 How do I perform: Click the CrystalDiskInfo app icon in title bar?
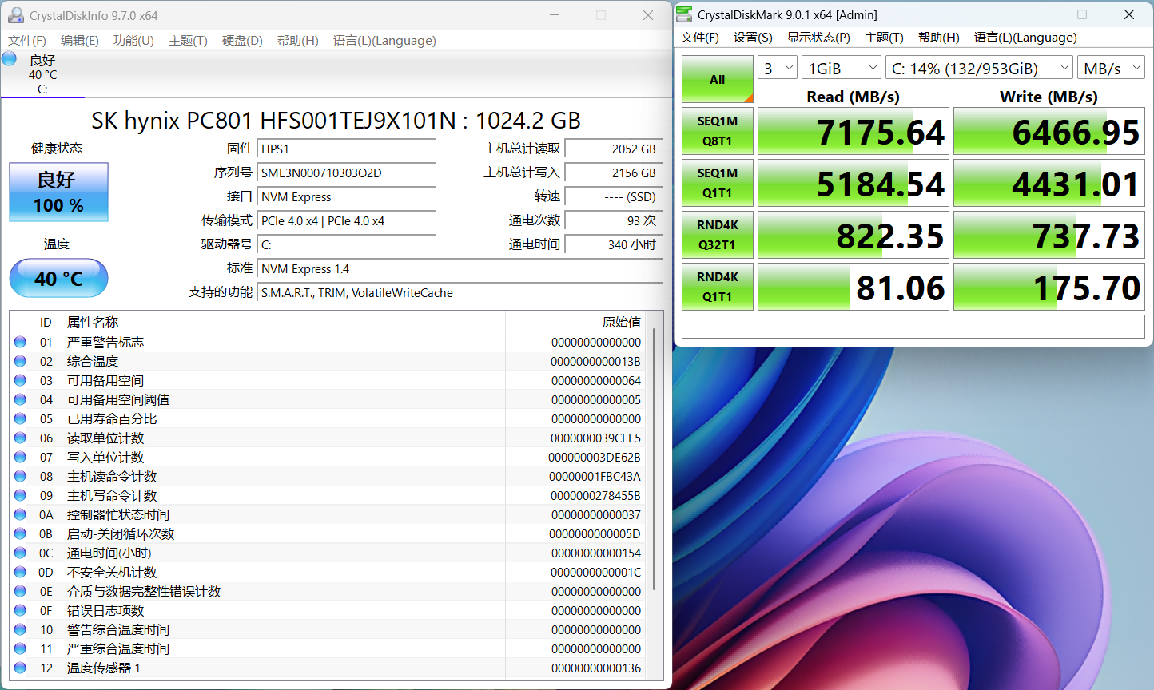click(x=14, y=15)
